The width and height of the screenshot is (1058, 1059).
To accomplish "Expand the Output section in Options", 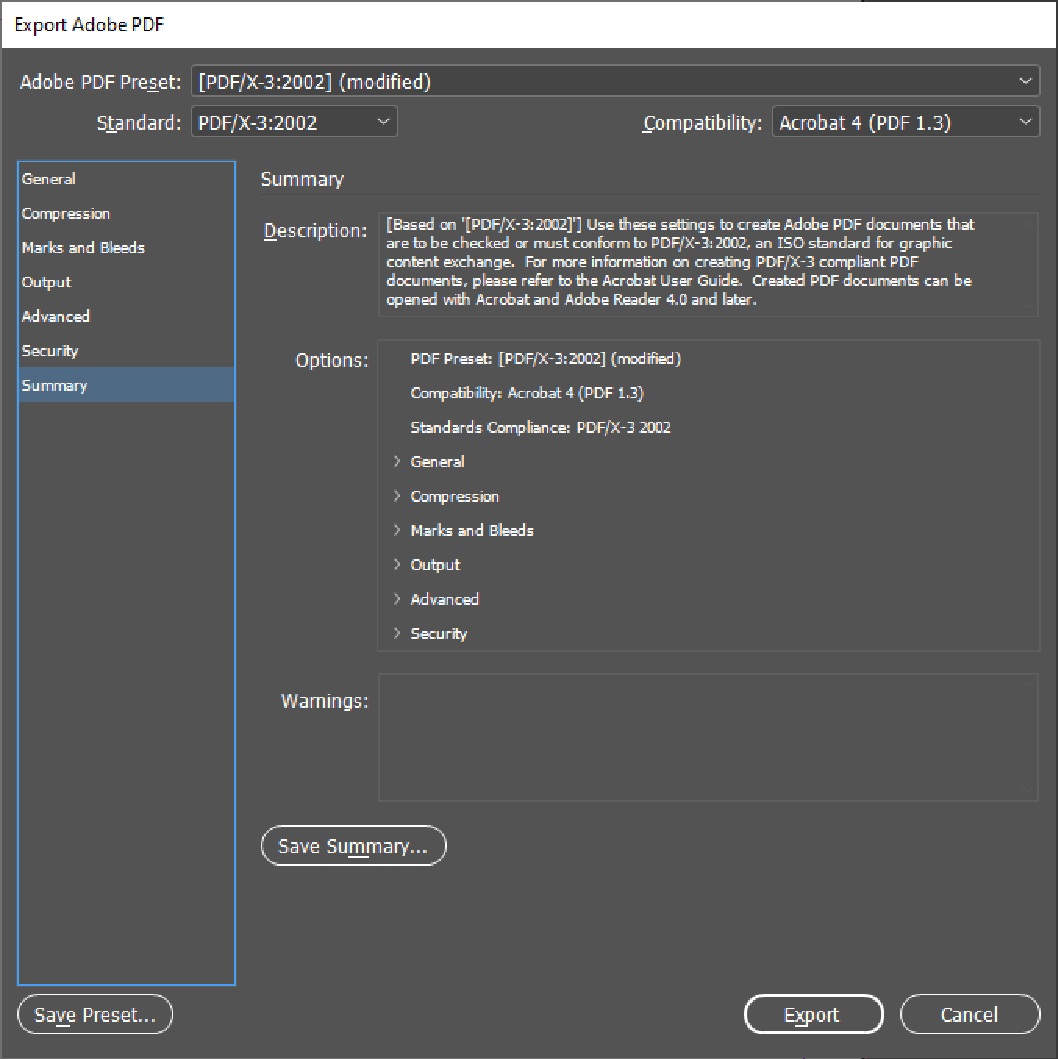I will (397, 565).
